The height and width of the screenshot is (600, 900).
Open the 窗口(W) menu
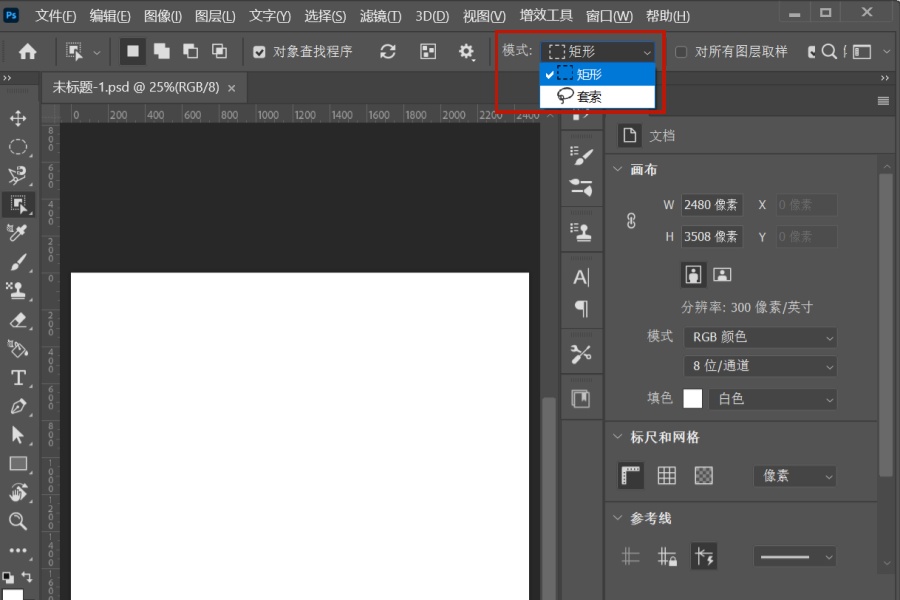610,16
